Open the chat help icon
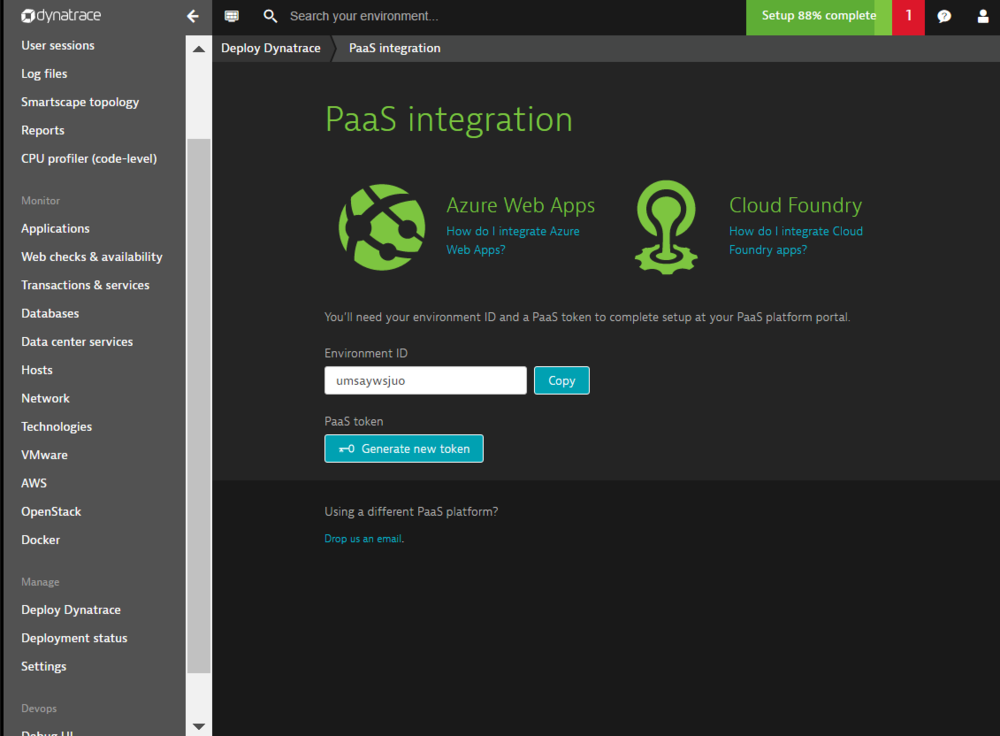Screen dimensions: 1000x736 point(944,17)
